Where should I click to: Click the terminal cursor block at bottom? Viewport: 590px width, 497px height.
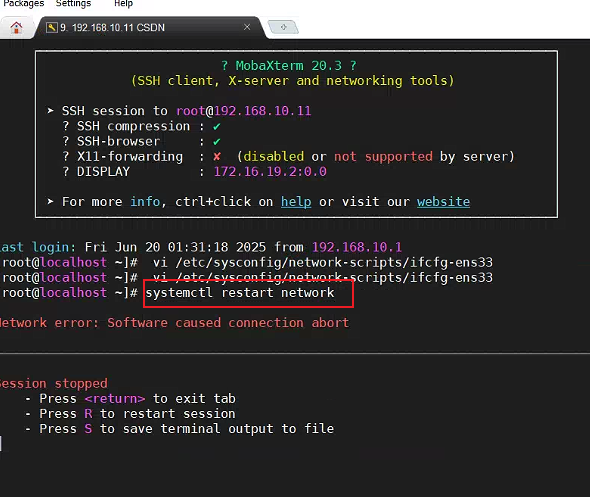click(x=1, y=444)
